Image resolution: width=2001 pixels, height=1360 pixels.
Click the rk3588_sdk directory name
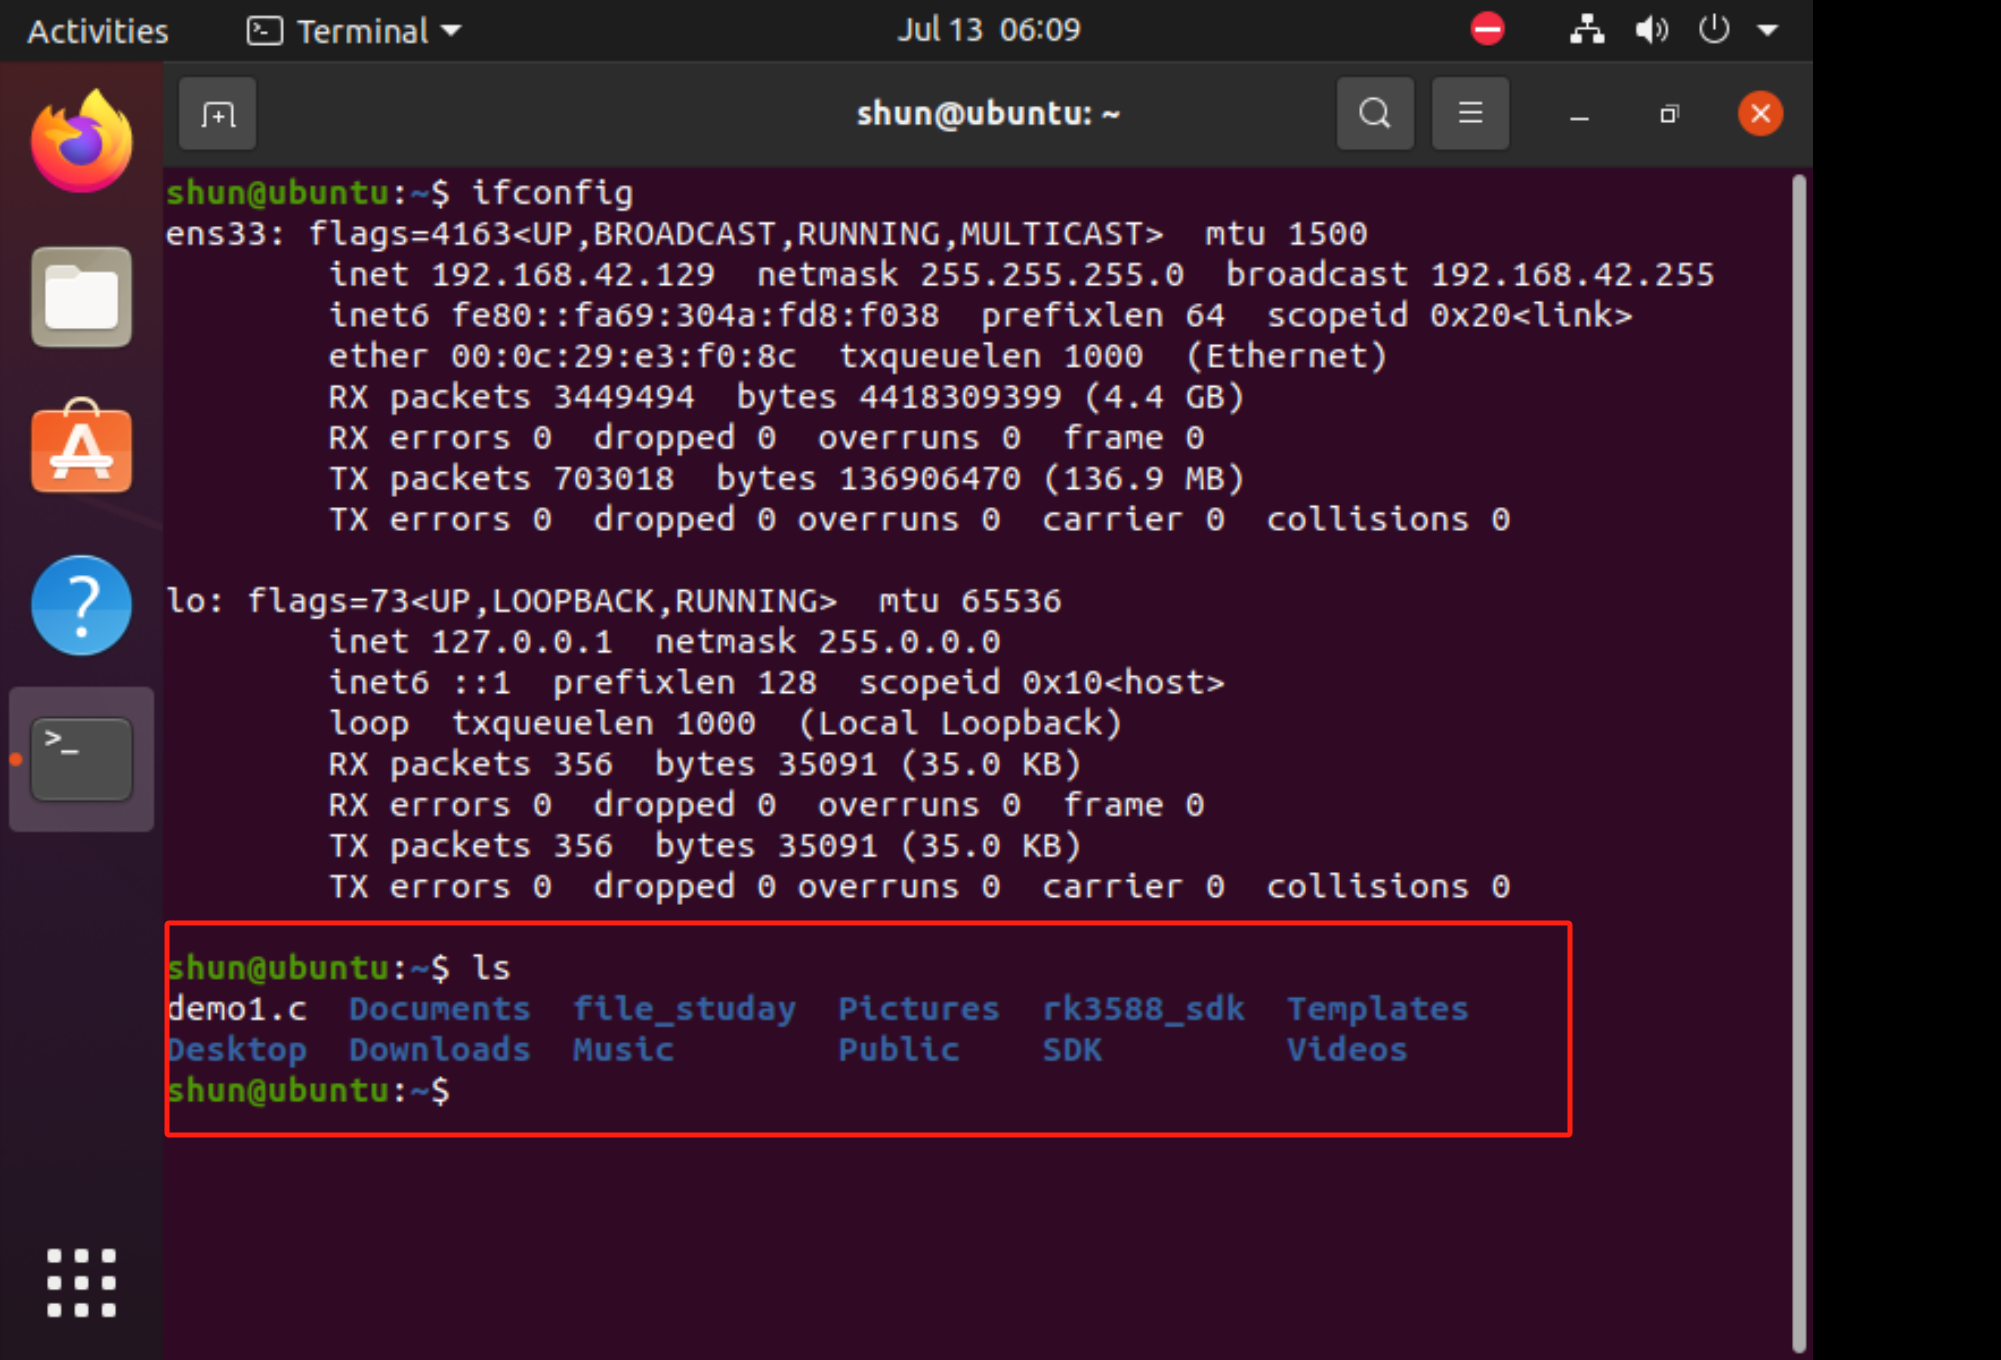tap(1143, 1009)
